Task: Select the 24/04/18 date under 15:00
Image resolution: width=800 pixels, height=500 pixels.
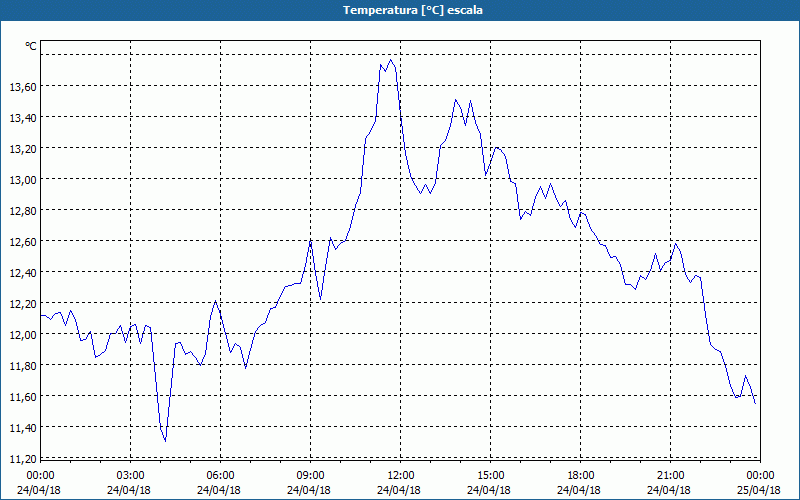Action: (x=489, y=490)
